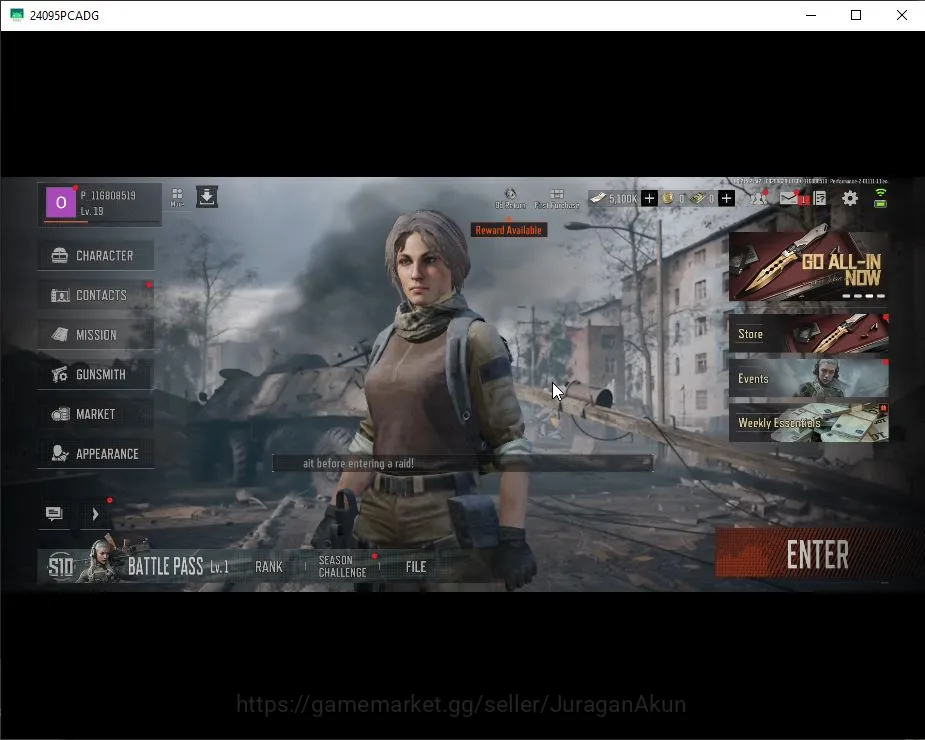The height and width of the screenshot is (740, 925).
Task: Open the mailbox envelope icon
Action: point(789,198)
